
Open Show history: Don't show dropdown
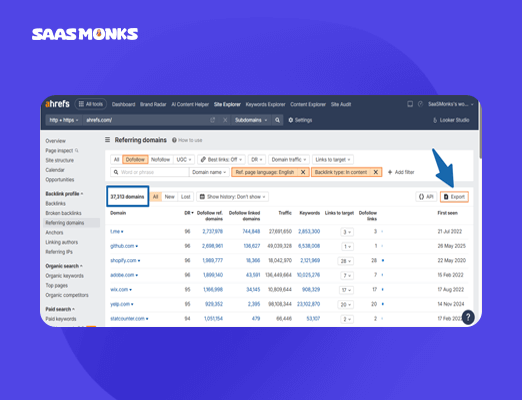coord(232,197)
